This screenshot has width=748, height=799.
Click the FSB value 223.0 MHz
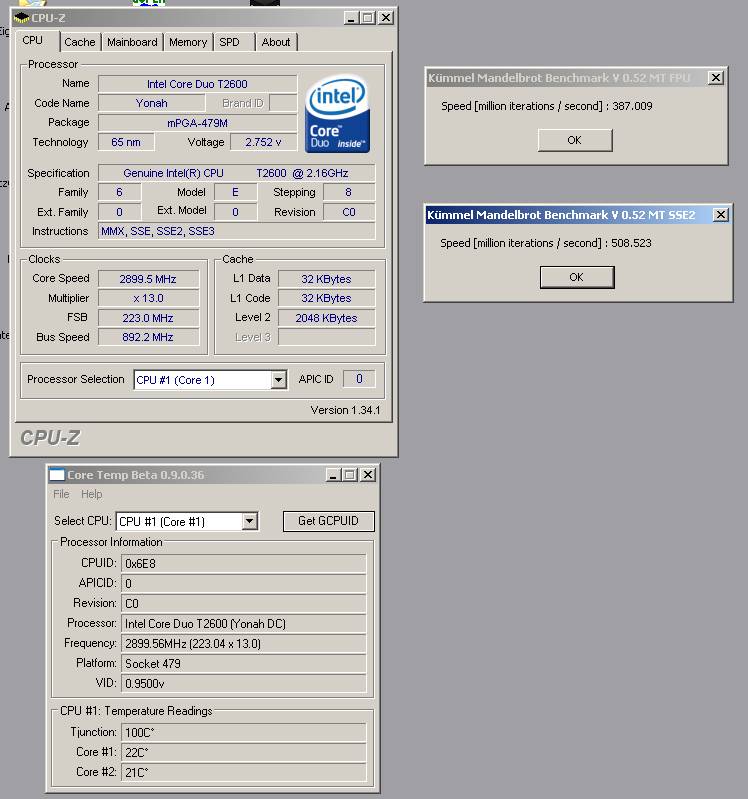pos(148,318)
